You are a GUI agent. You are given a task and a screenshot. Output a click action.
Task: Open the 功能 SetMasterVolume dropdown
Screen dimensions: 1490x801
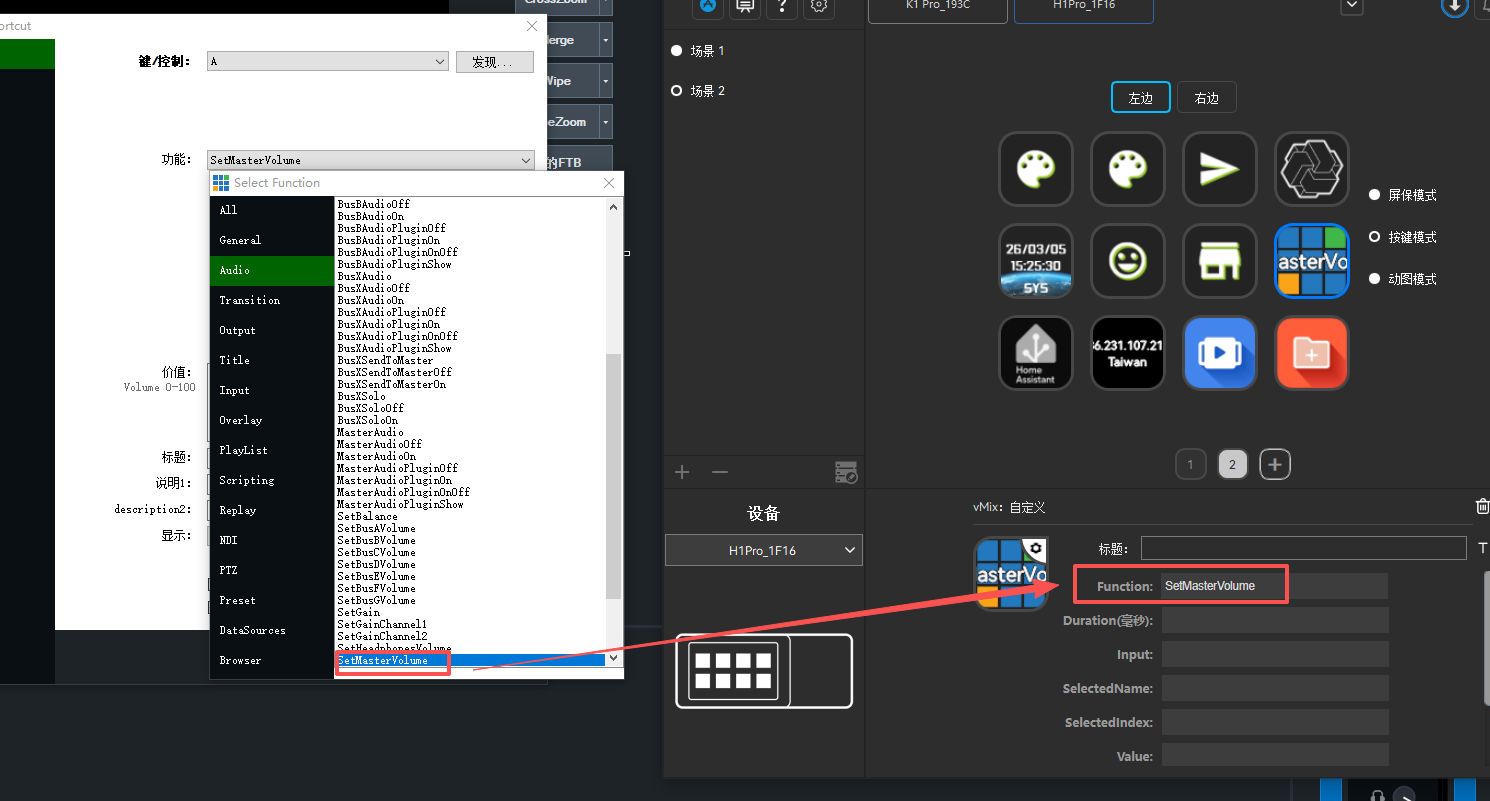pyautogui.click(x=371, y=160)
